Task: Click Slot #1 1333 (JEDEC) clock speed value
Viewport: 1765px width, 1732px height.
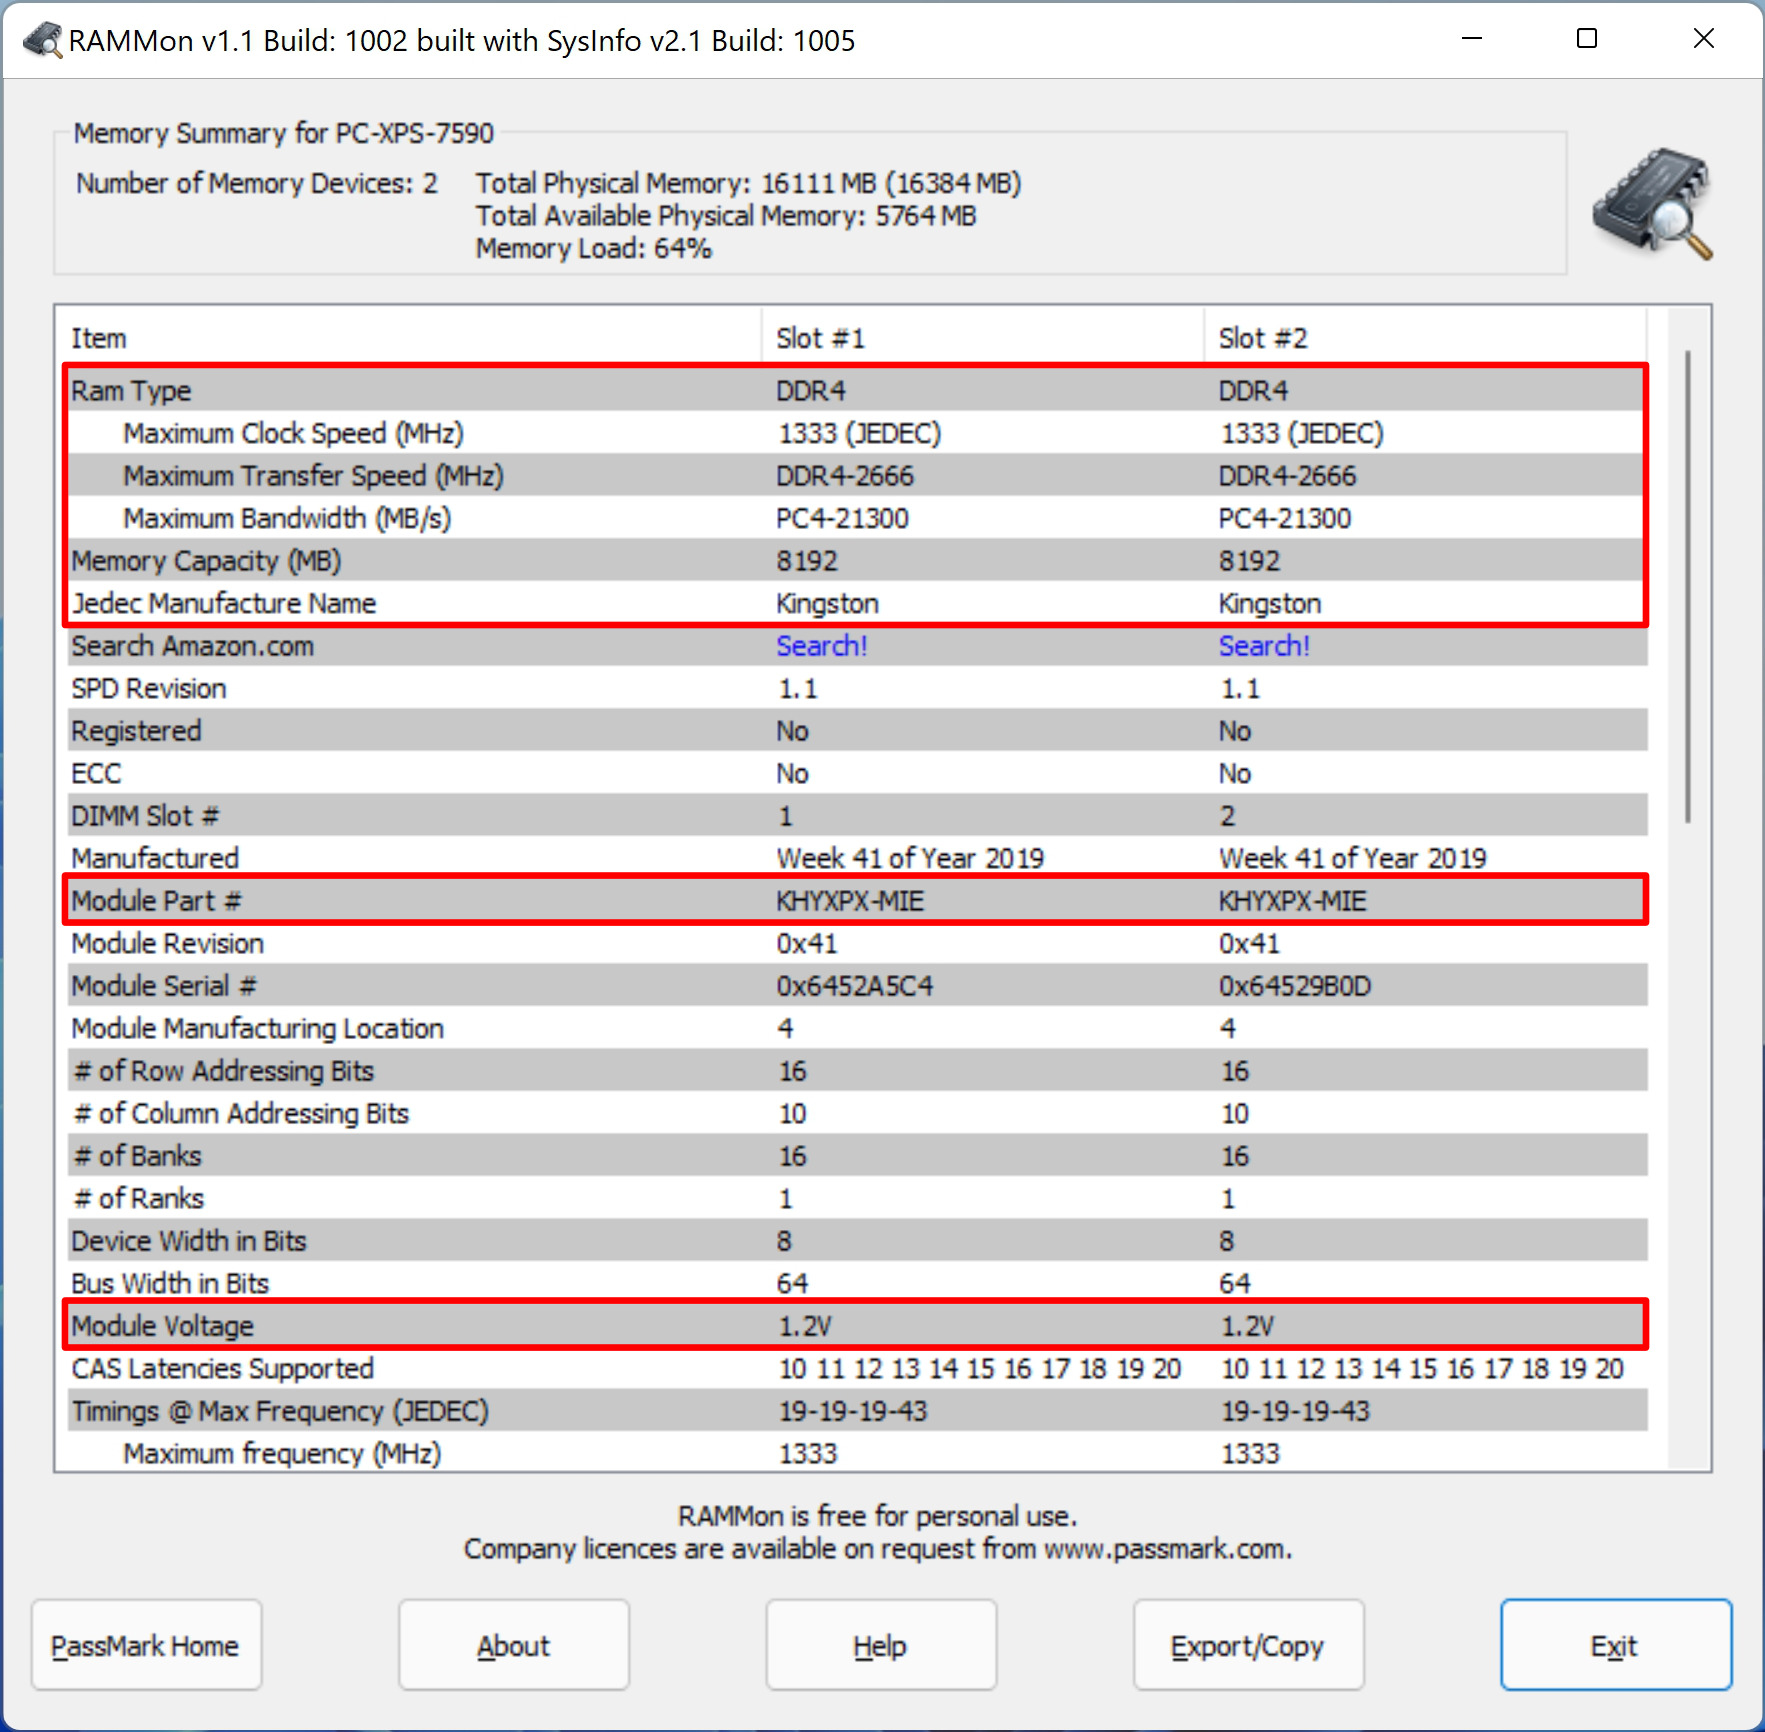Action: (x=860, y=433)
